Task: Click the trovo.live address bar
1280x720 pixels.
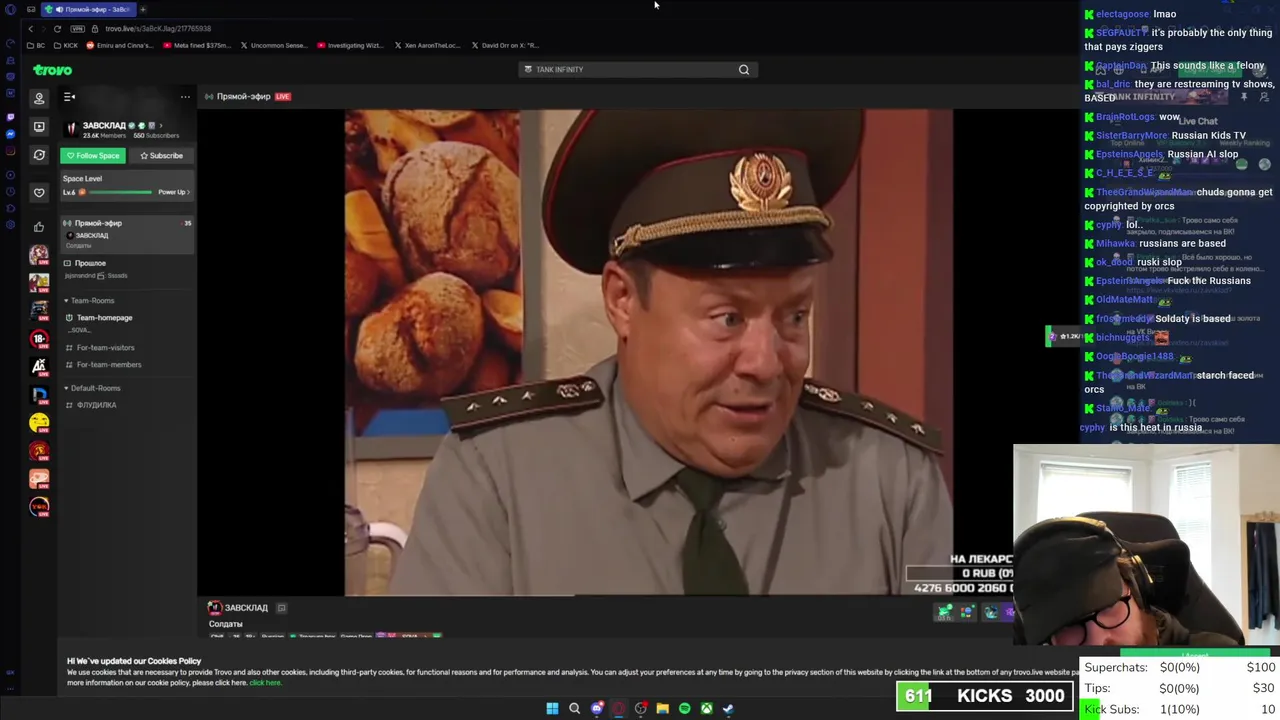Action: pyautogui.click(x=158, y=29)
